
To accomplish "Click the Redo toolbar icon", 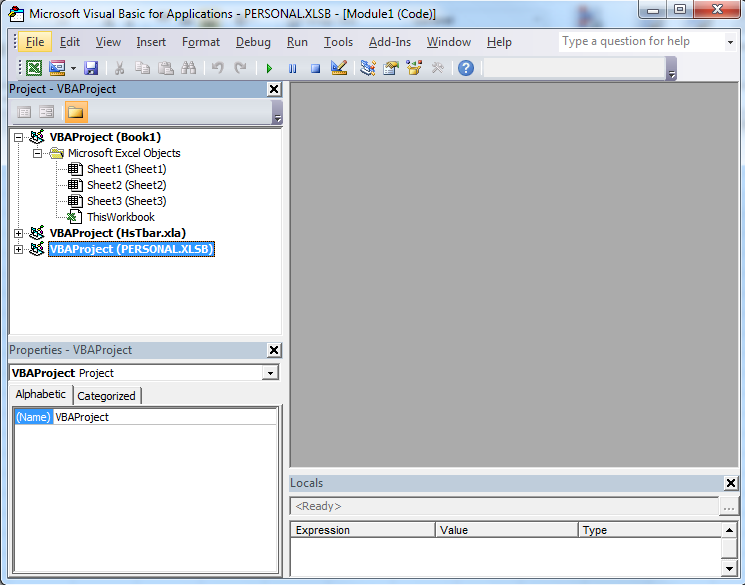I will 241,68.
